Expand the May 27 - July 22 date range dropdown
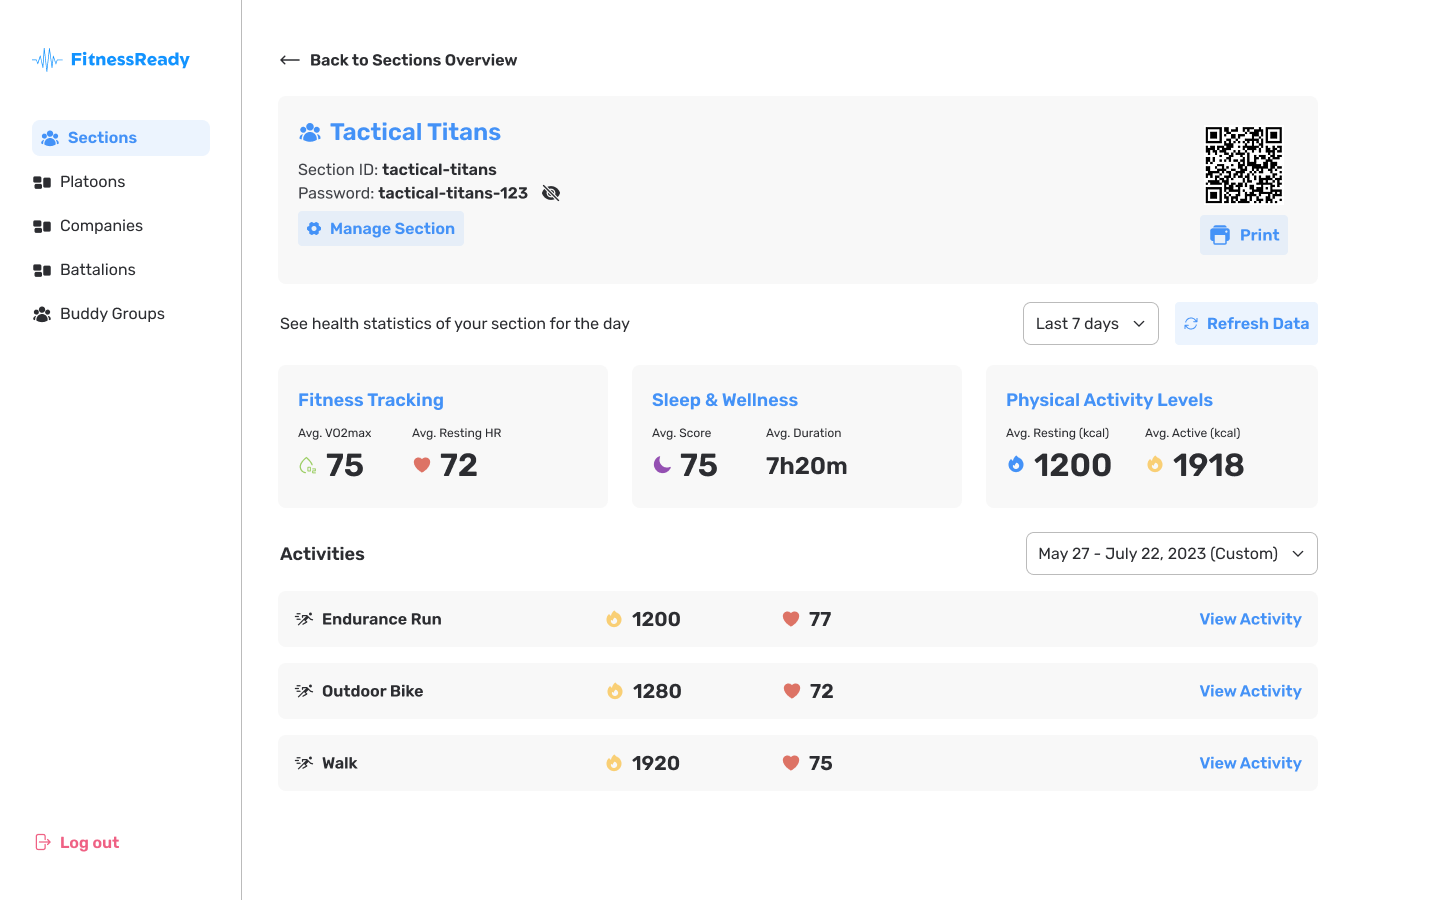Viewport: 1440px width, 900px height. point(1172,554)
